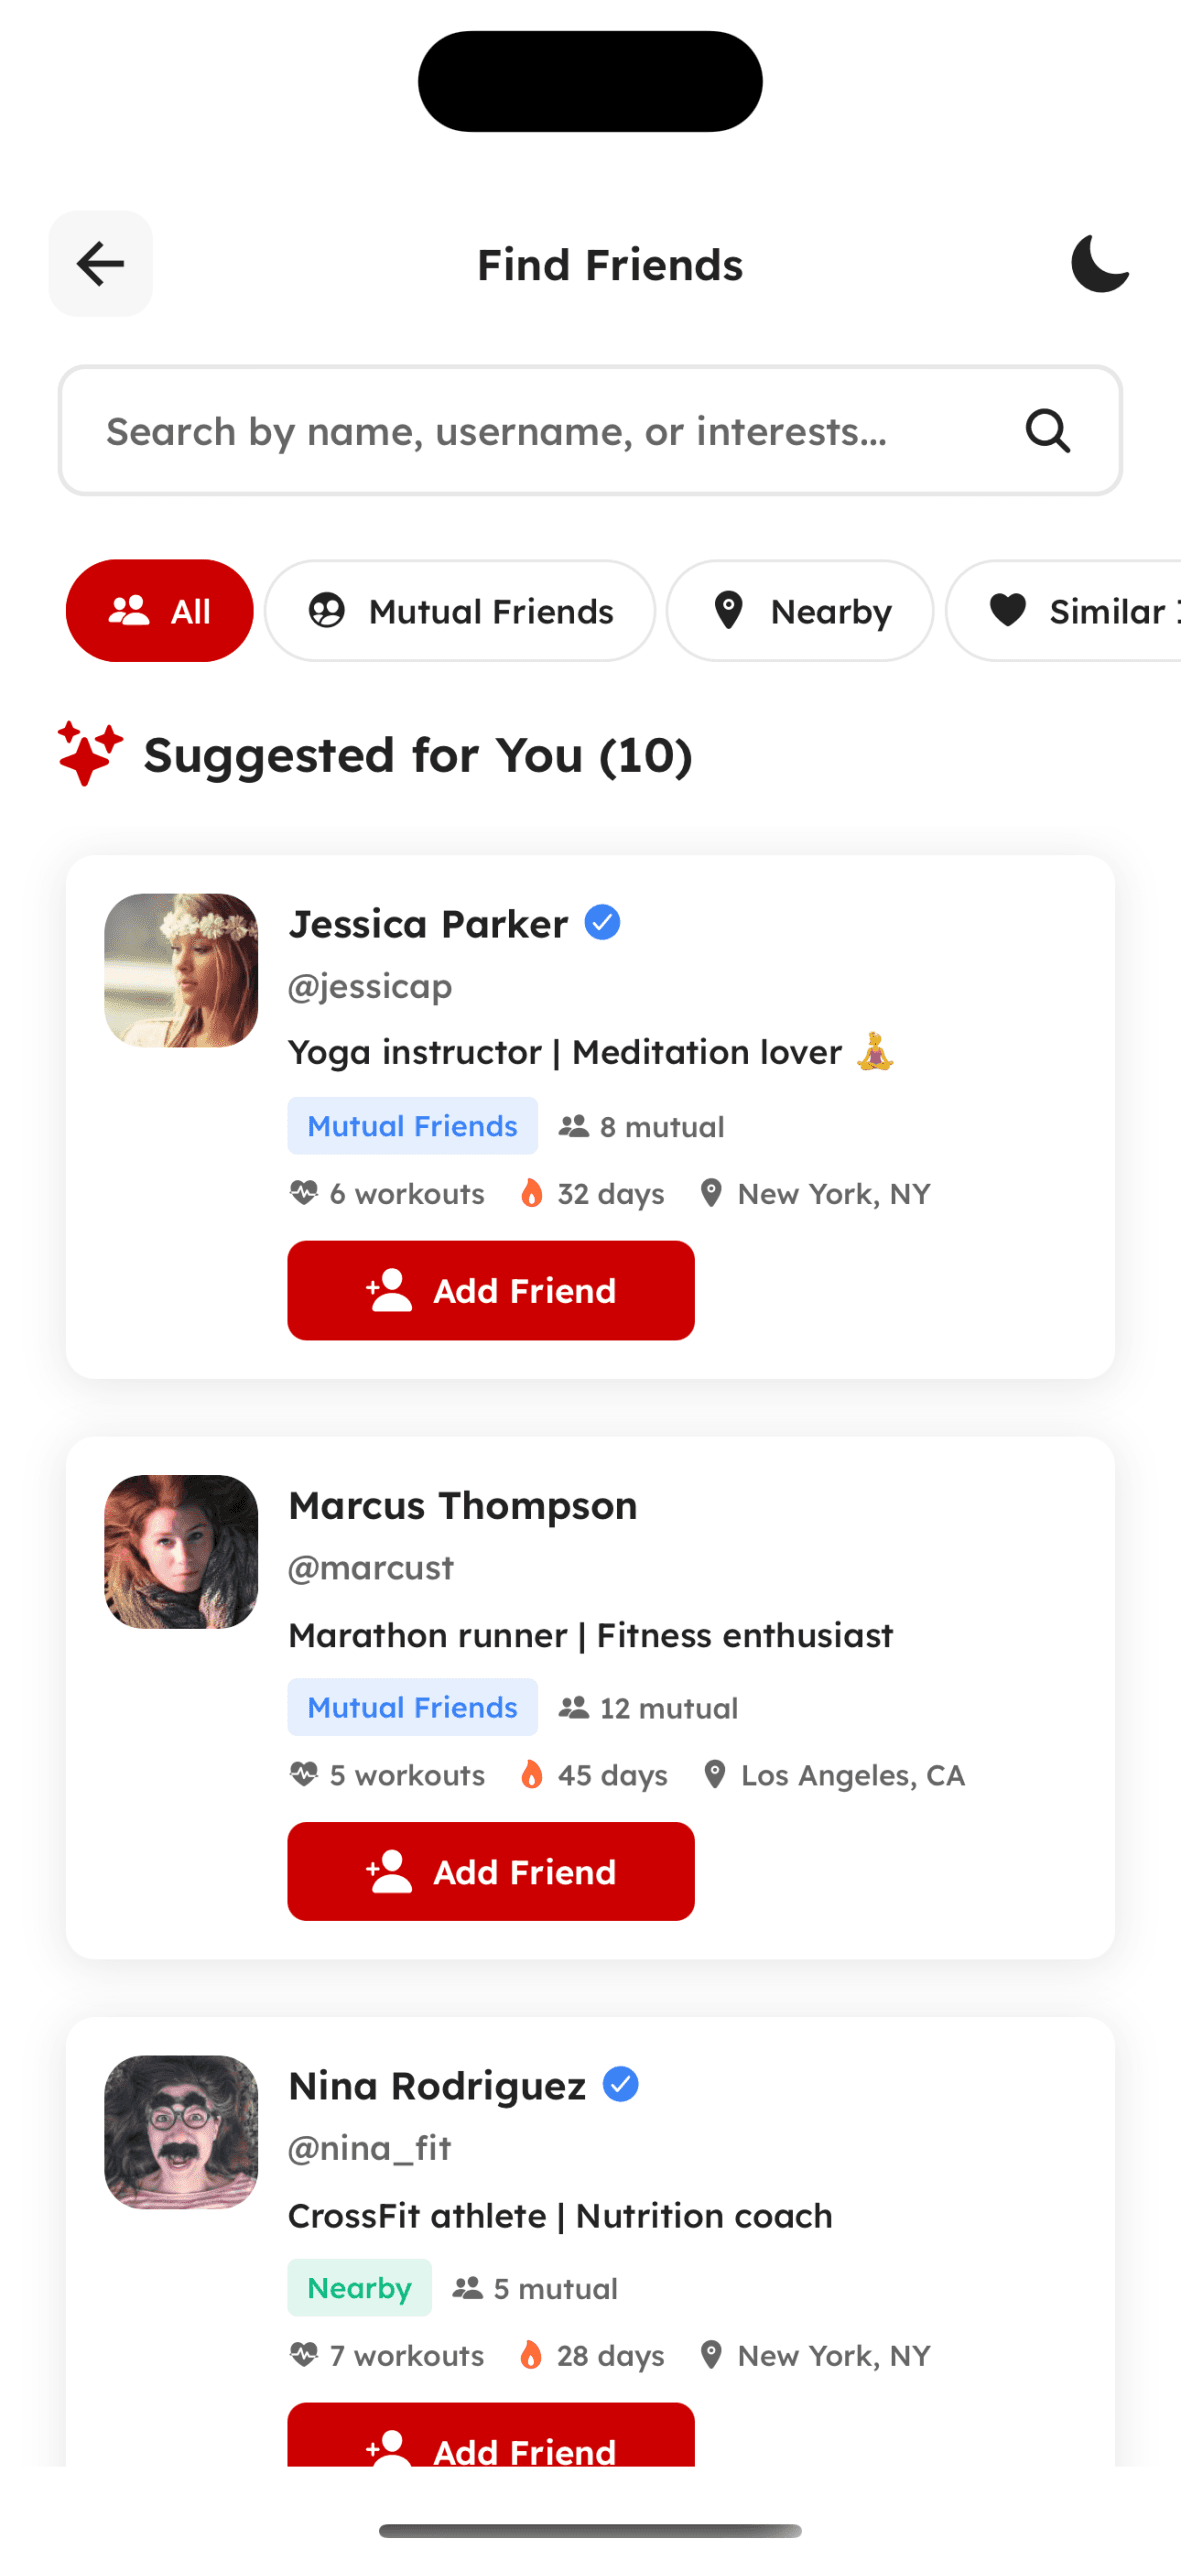1181x2560 pixels.
Task: Filter suggestions by Nearby
Action: [x=800, y=611]
